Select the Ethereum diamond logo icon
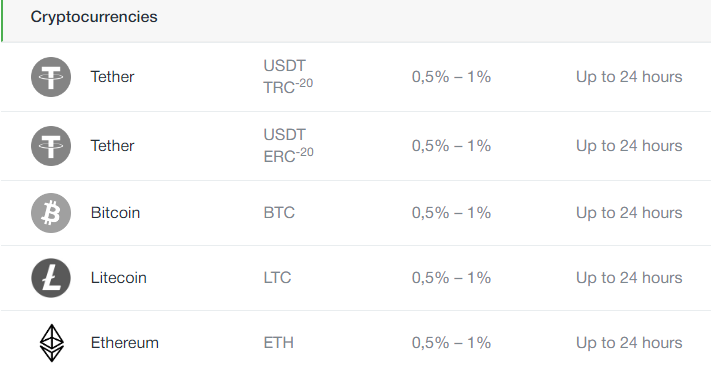 52,343
